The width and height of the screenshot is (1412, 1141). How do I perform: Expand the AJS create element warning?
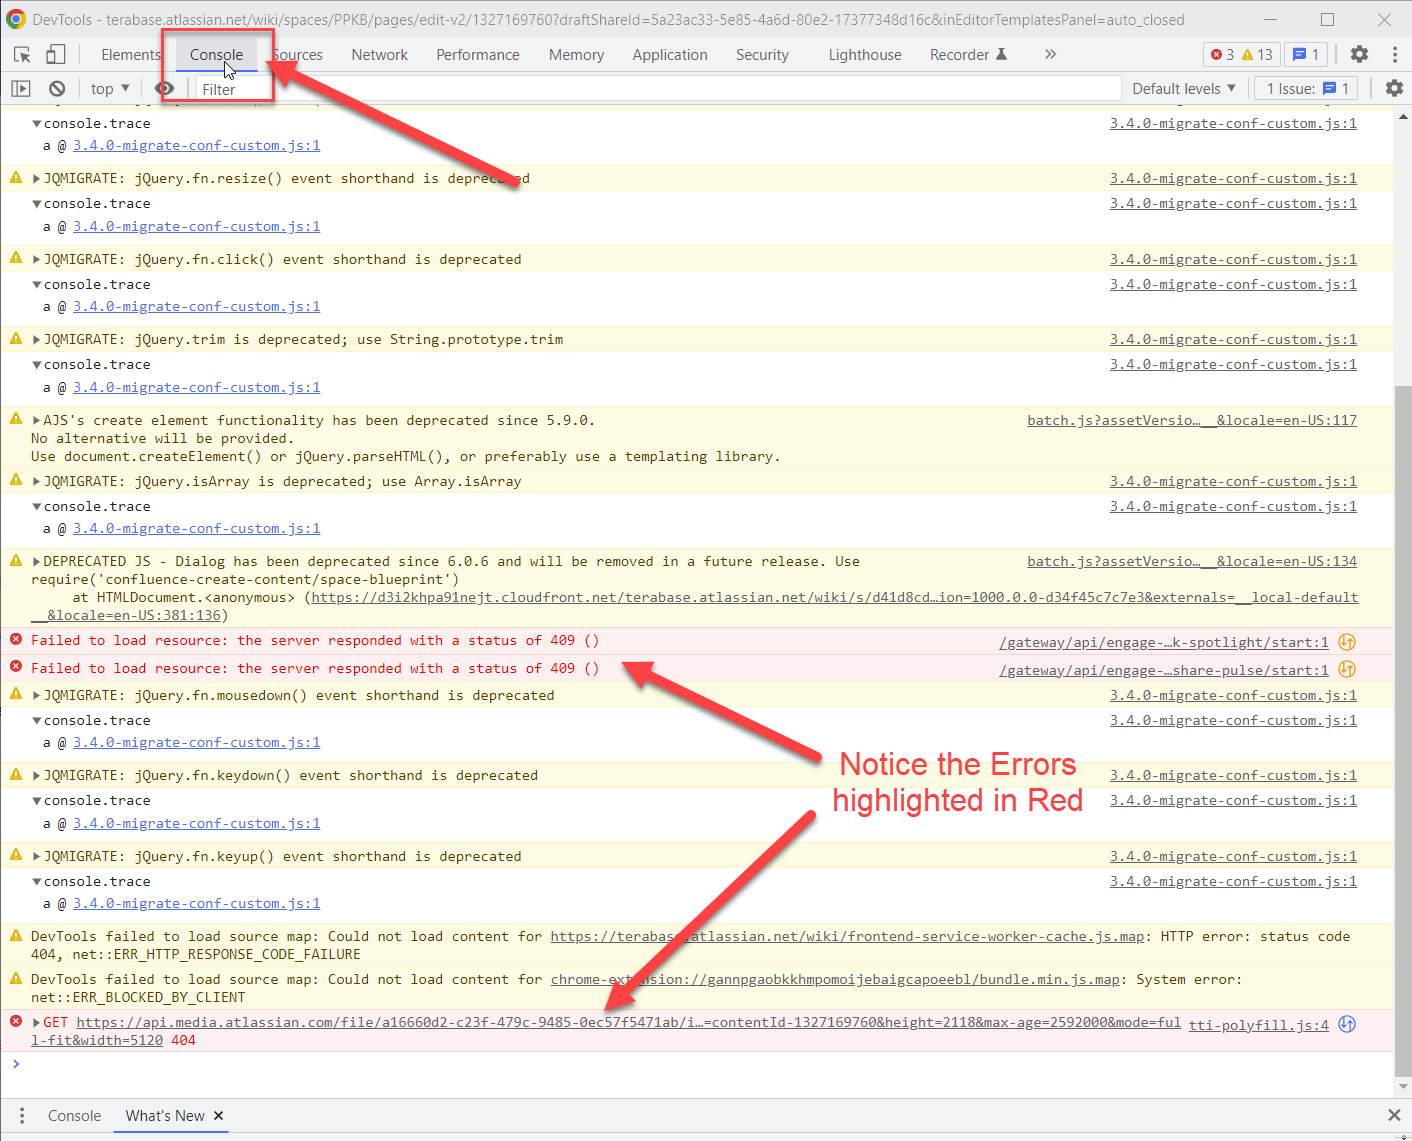37,420
